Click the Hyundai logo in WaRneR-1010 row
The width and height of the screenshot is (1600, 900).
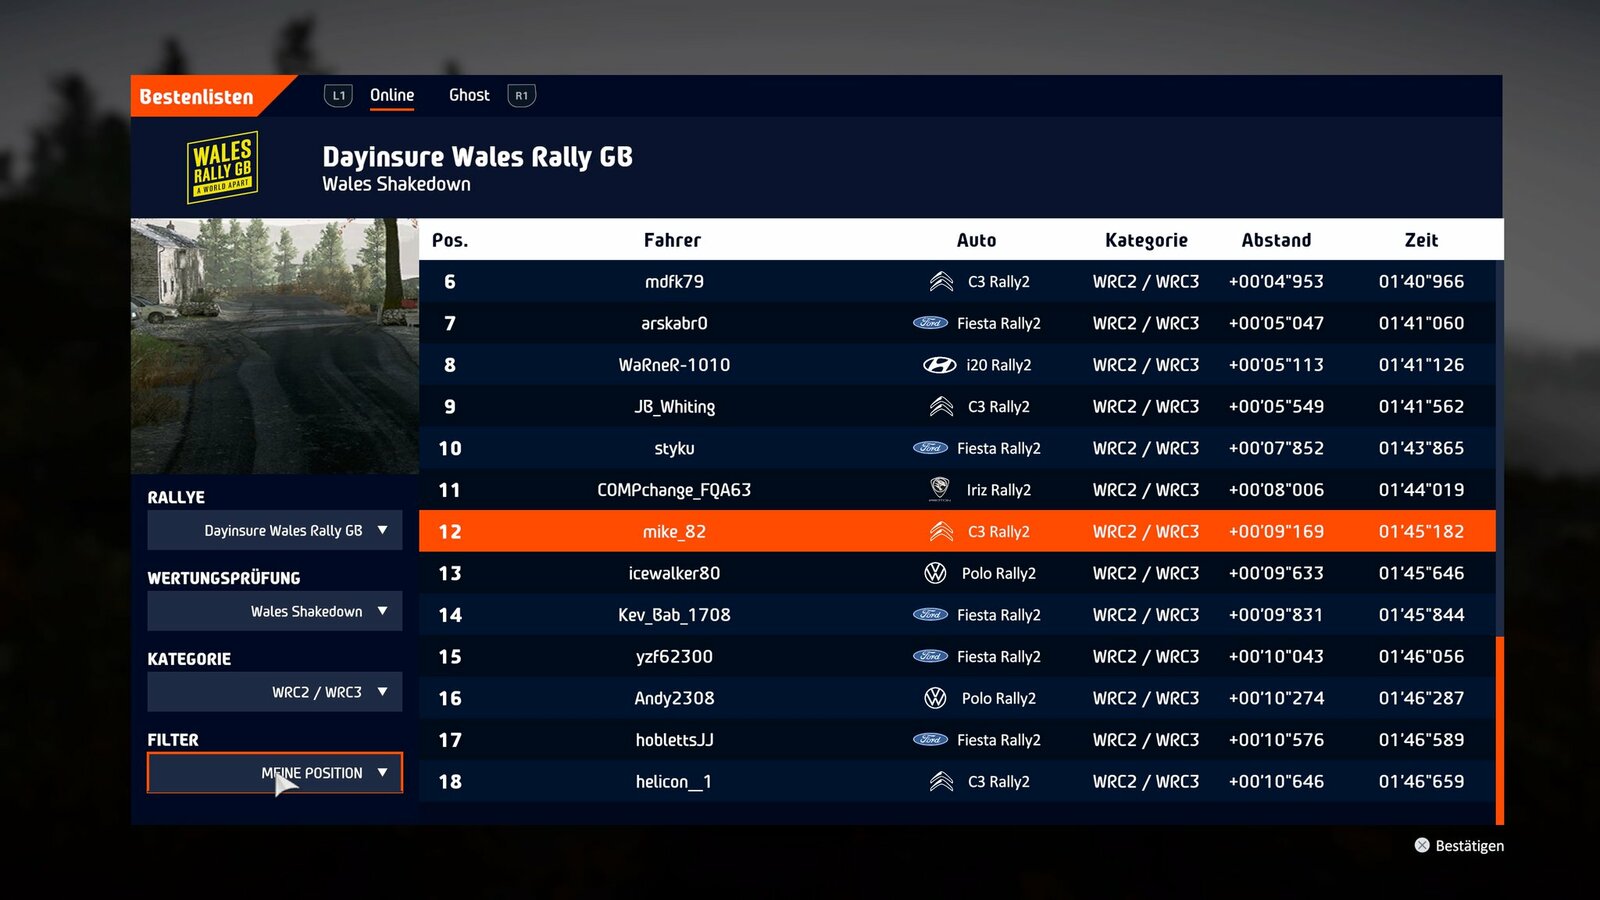pos(939,365)
